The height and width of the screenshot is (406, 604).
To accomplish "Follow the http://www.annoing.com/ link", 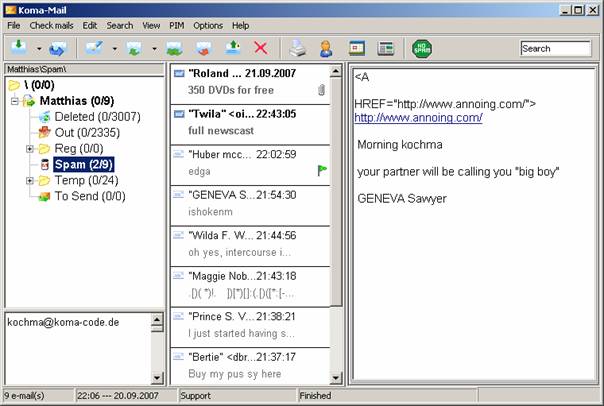I will (x=418, y=117).
